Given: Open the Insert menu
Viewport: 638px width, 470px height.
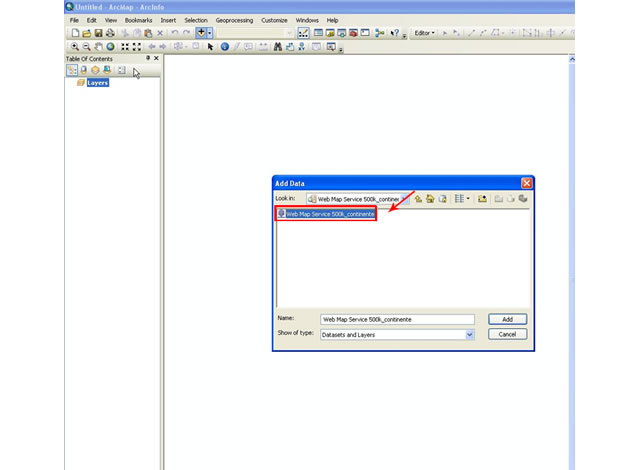Looking at the screenshot, I should tap(168, 20).
